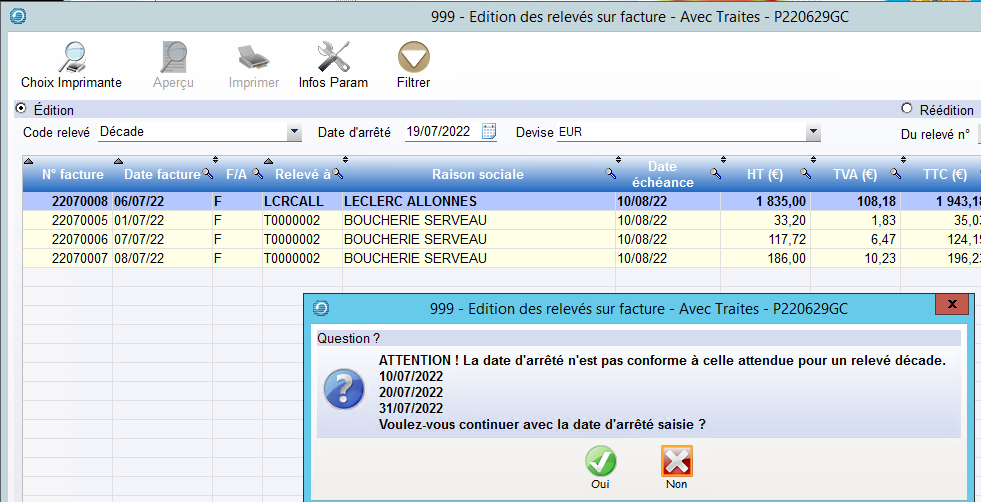
Task: Click the Filtrer funnel icon
Action: [413, 57]
